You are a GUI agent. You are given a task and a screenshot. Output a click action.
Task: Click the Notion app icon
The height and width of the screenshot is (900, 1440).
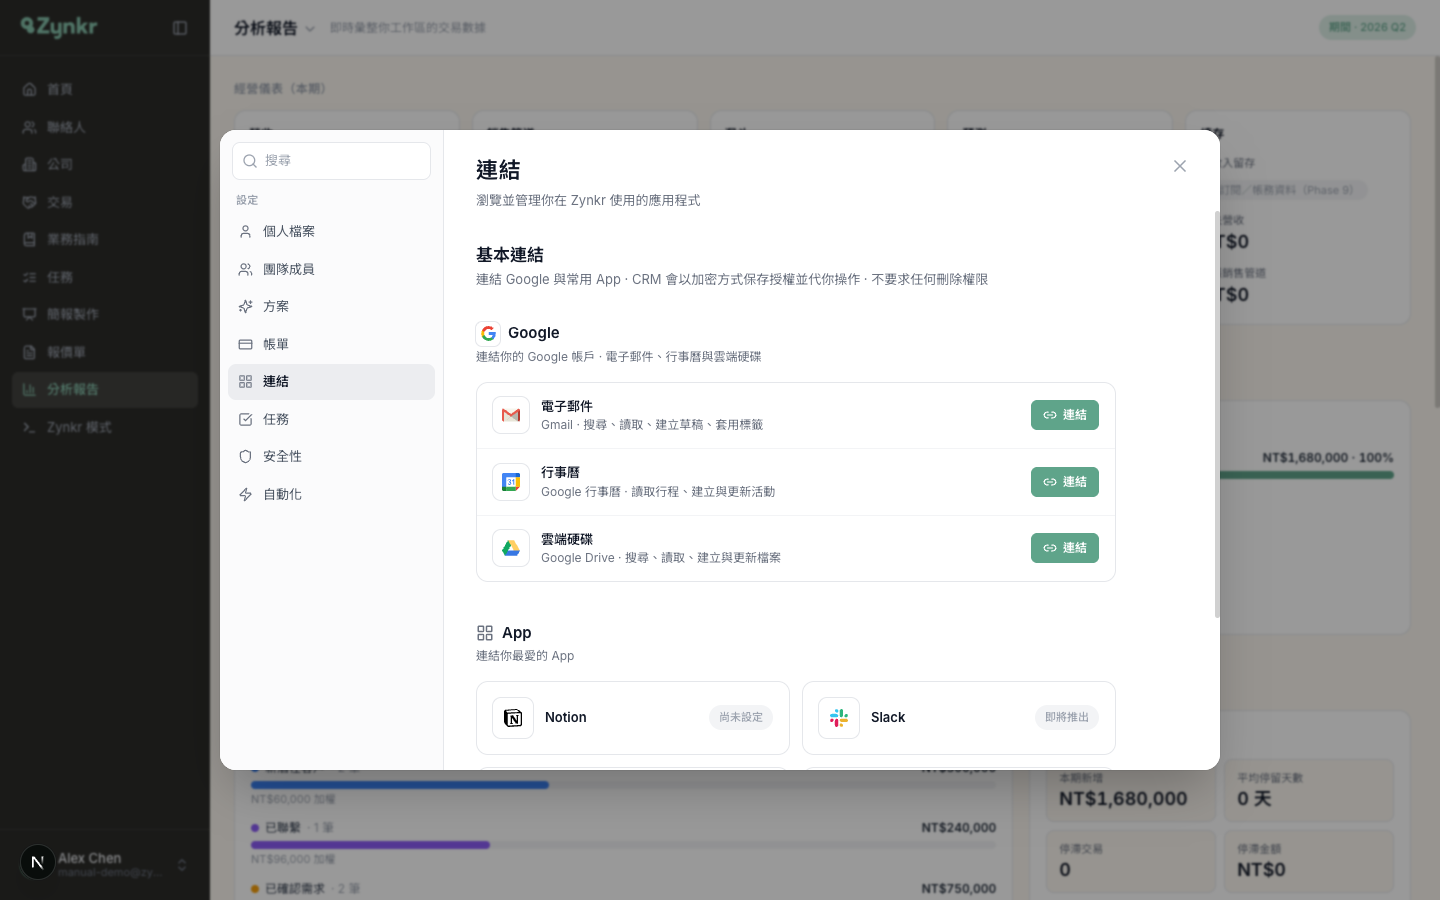point(513,718)
